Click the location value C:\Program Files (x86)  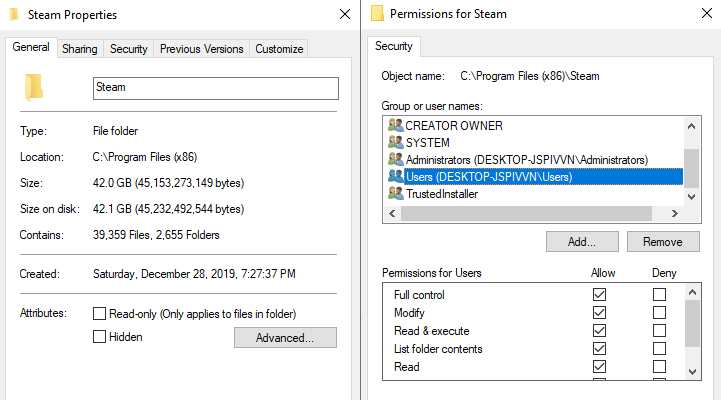point(145,157)
